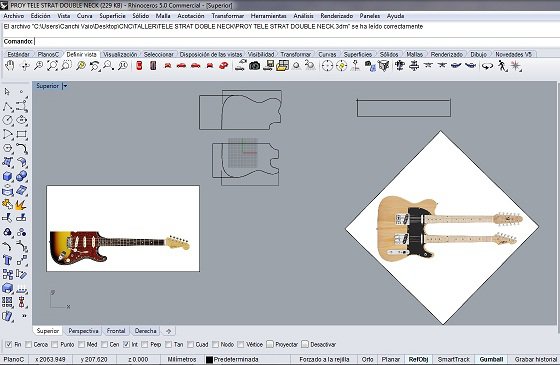Click the walking person walkabout icon
Screen dimensions: 560x365
click(502, 65)
